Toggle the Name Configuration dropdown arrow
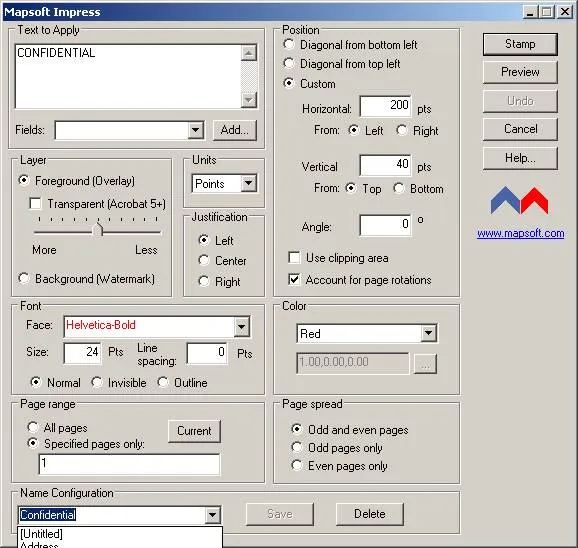 (213, 515)
